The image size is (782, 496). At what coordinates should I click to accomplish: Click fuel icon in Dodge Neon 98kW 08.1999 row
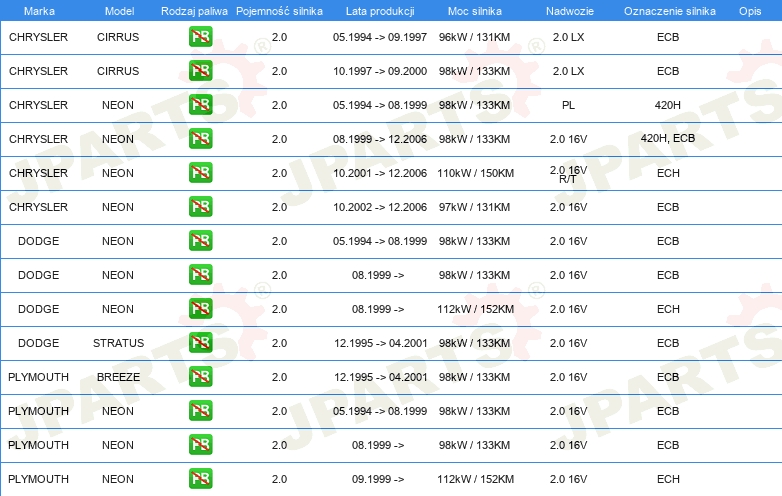click(x=200, y=274)
